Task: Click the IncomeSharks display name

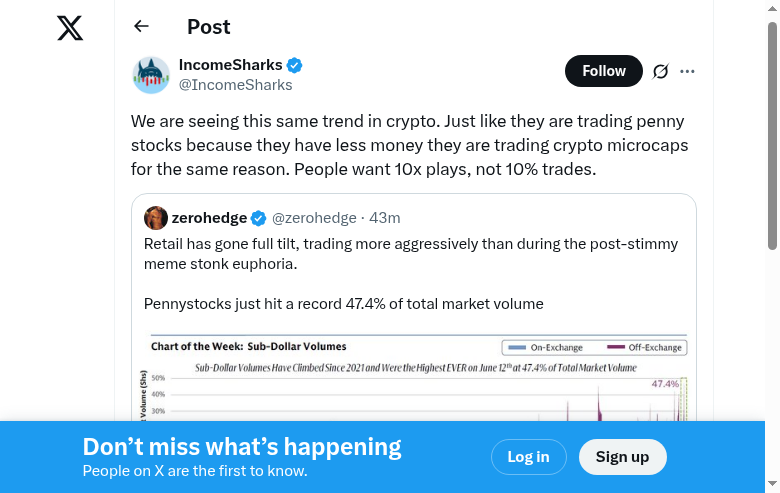Action: pyautogui.click(x=230, y=65)
